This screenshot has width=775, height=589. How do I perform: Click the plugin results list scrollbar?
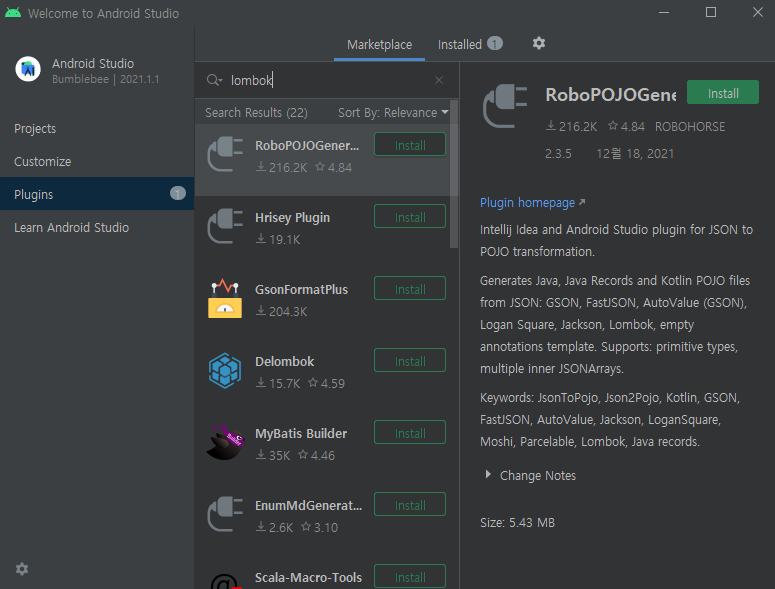[454, 173]
